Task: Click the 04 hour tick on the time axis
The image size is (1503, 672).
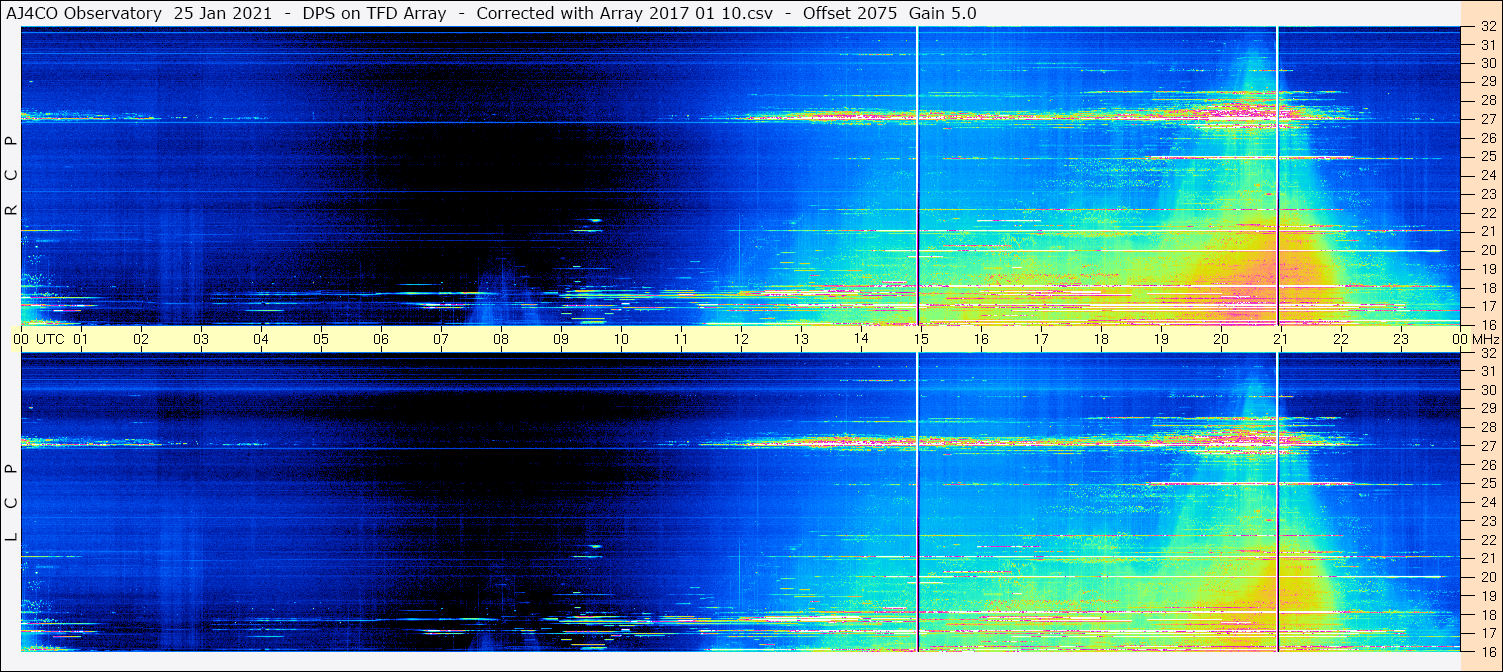Action: (261, 339)
